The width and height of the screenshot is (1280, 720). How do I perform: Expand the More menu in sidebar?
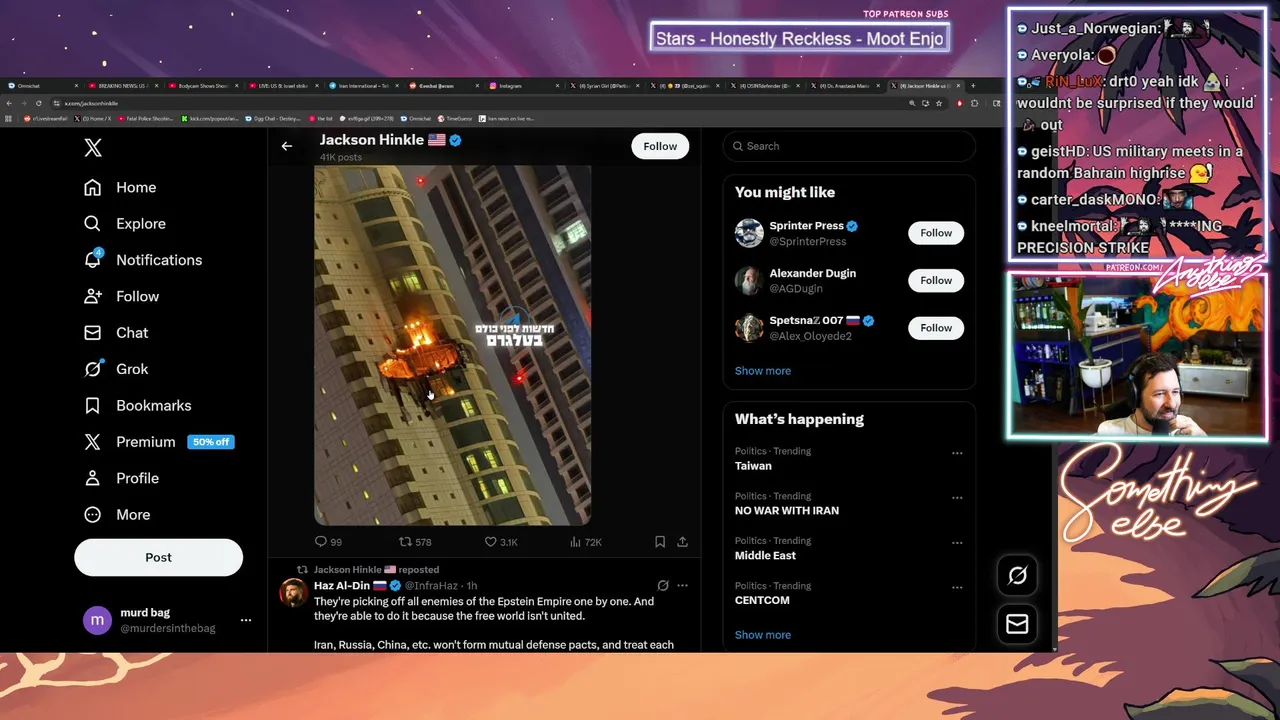coord(117,515)
